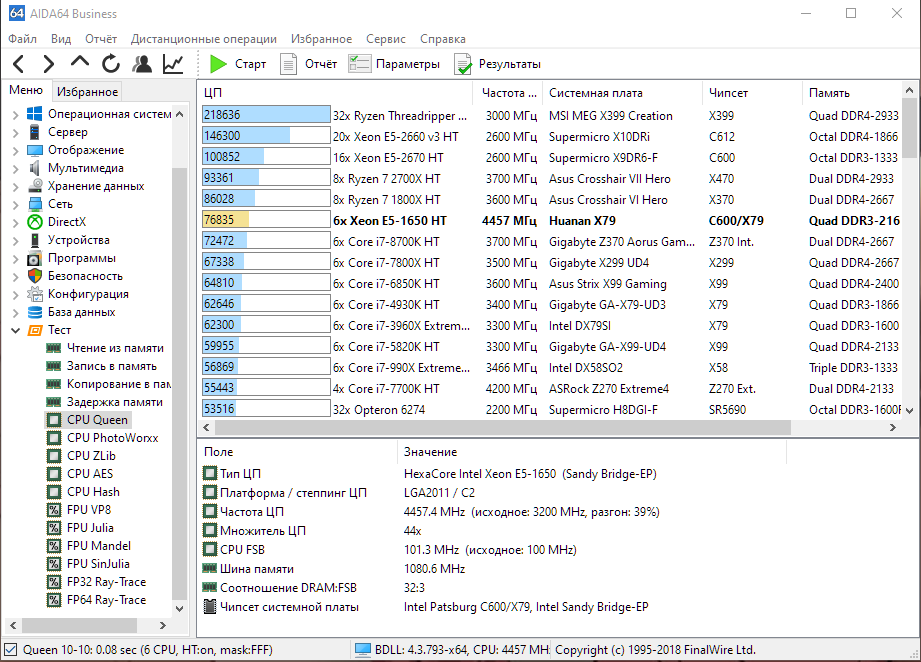
Task: Go back with the left arrow icon
Action: click(18, 63)
